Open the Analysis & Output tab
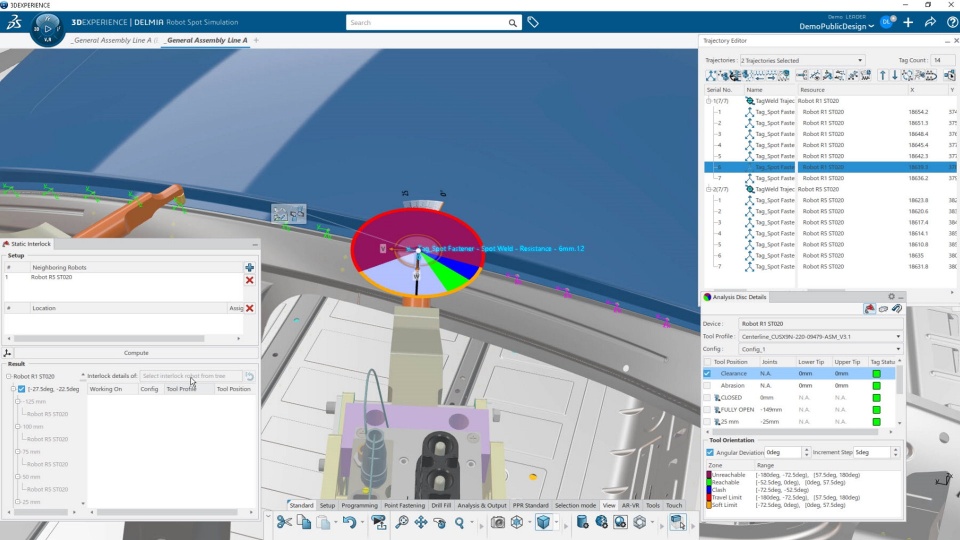 pyautogui.click(x=482, y=505)
